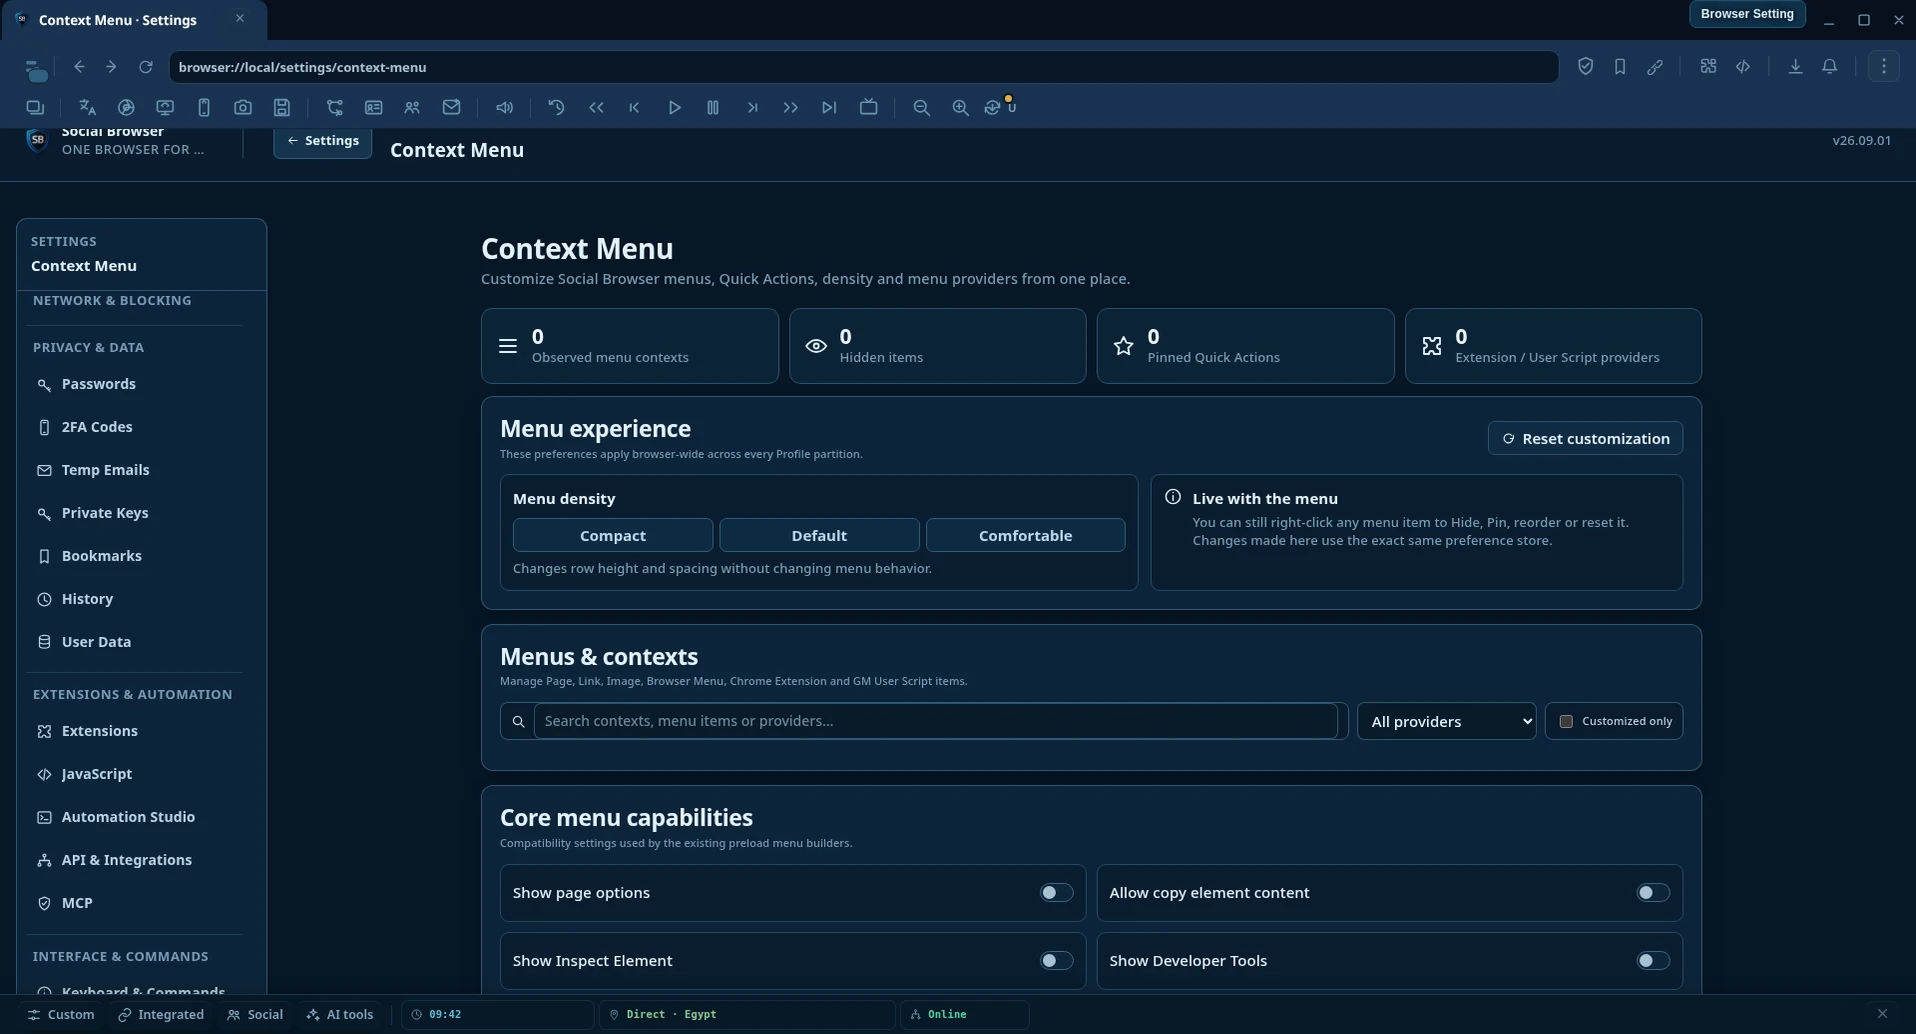
Task: Select Compact menu density
Action: (x=613, y=536)
